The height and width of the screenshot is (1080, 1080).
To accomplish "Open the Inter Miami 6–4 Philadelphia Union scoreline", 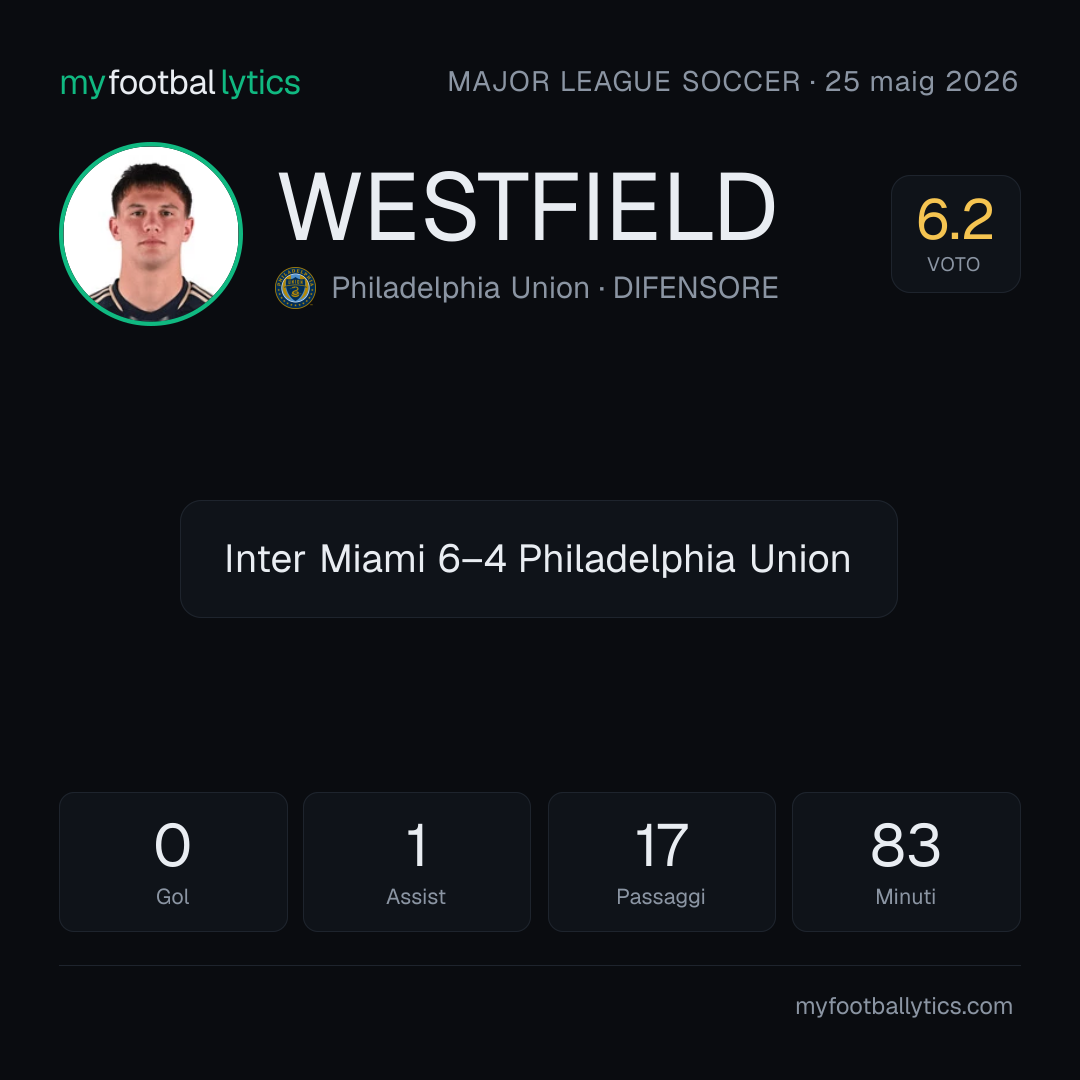I will tap(539, 559).
